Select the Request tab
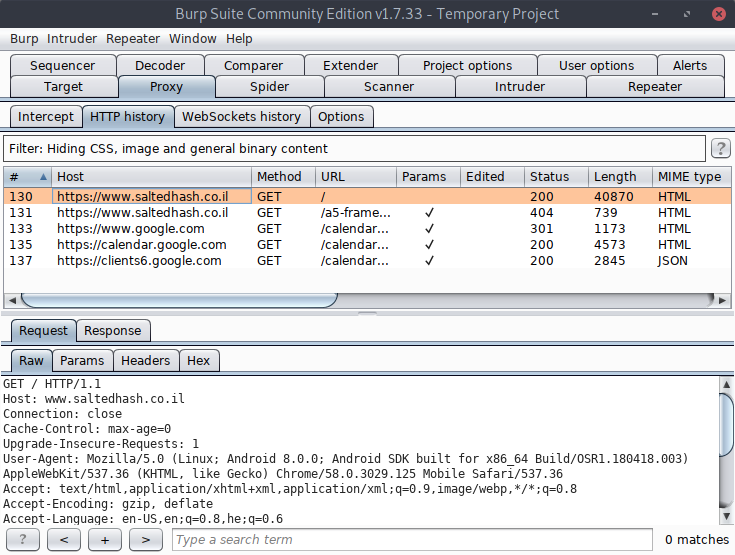 tap(43, 330)
